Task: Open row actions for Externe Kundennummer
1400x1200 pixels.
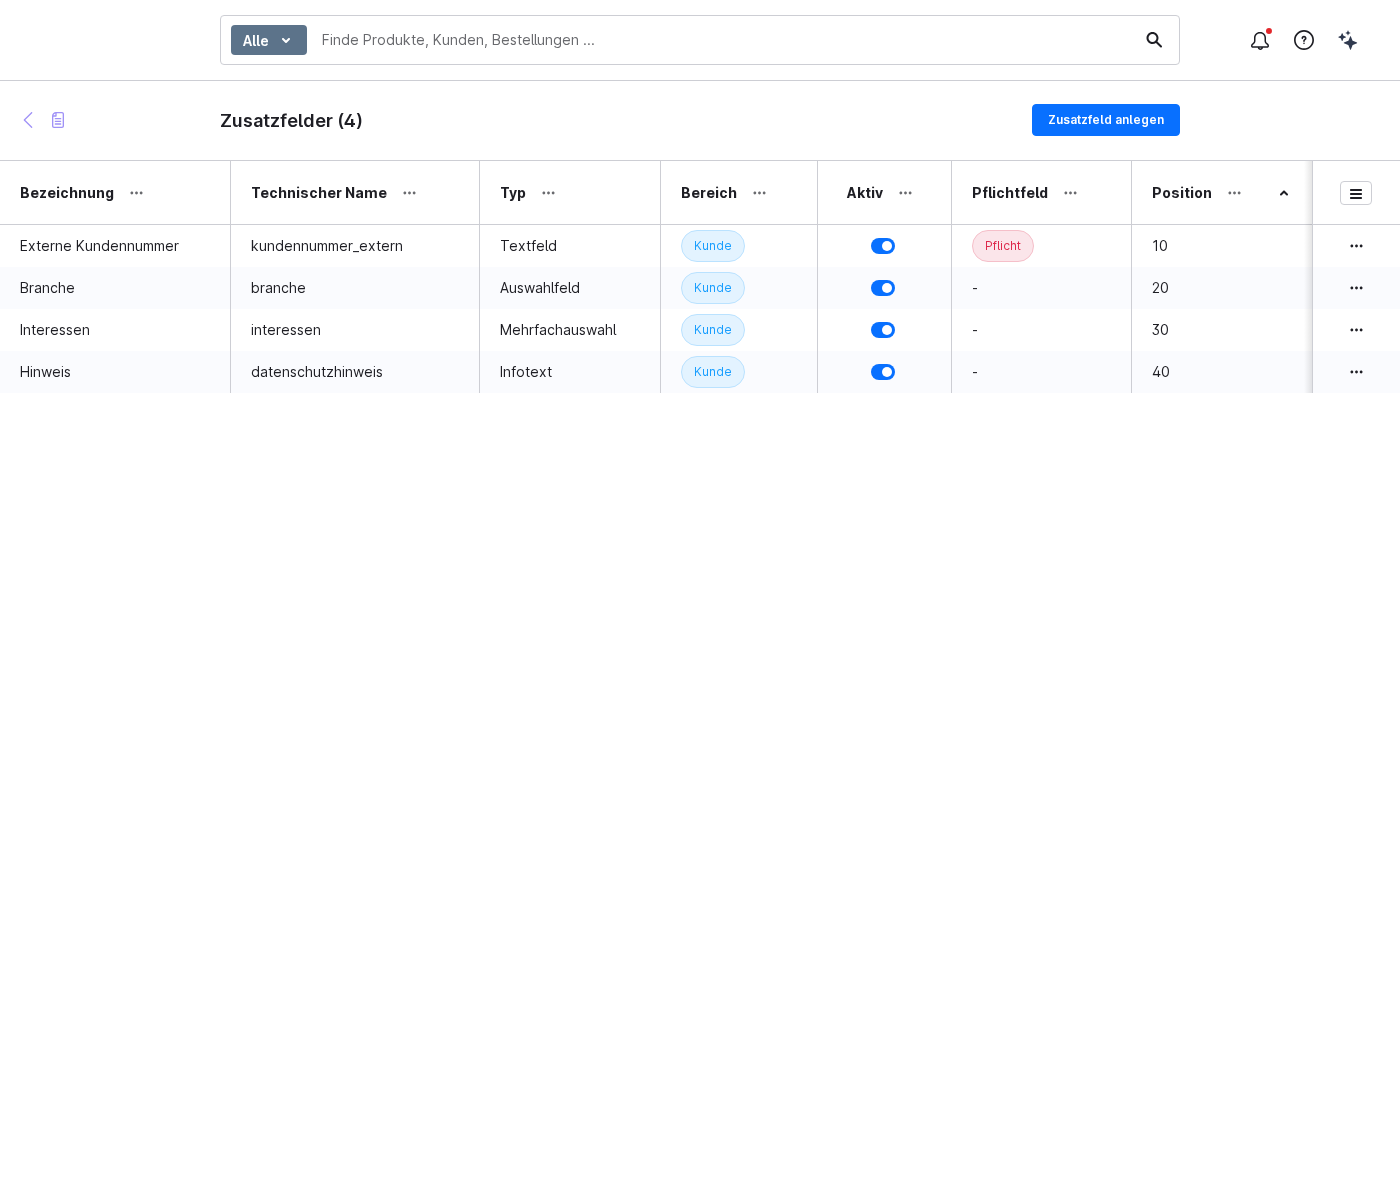Action: coord(1356,246)
